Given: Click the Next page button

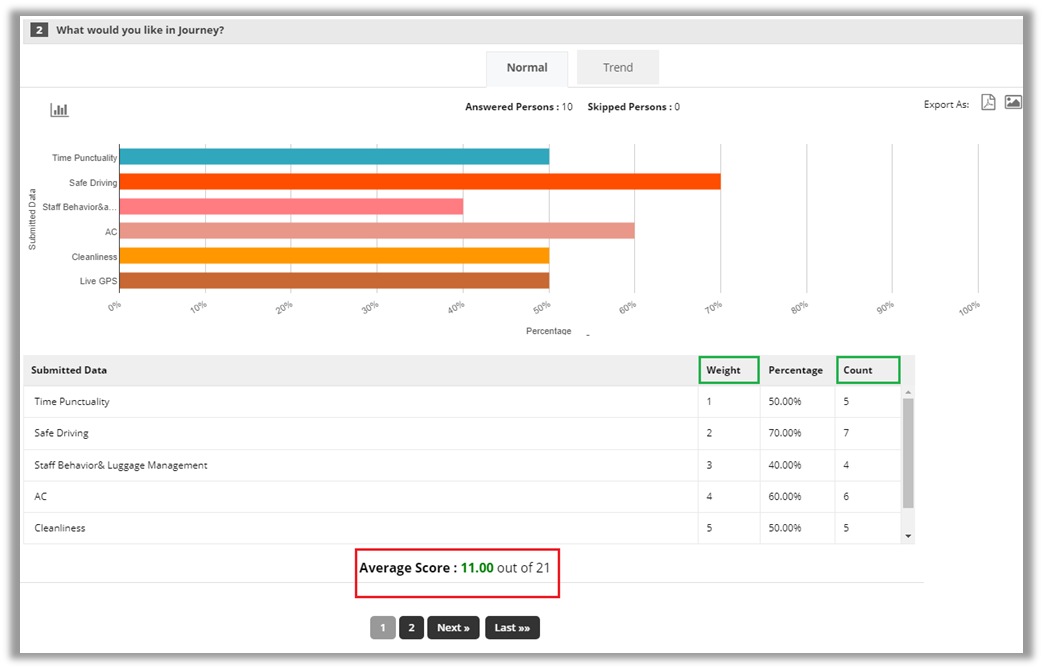Looking at the screenshot, I should [x=453, y=628].
